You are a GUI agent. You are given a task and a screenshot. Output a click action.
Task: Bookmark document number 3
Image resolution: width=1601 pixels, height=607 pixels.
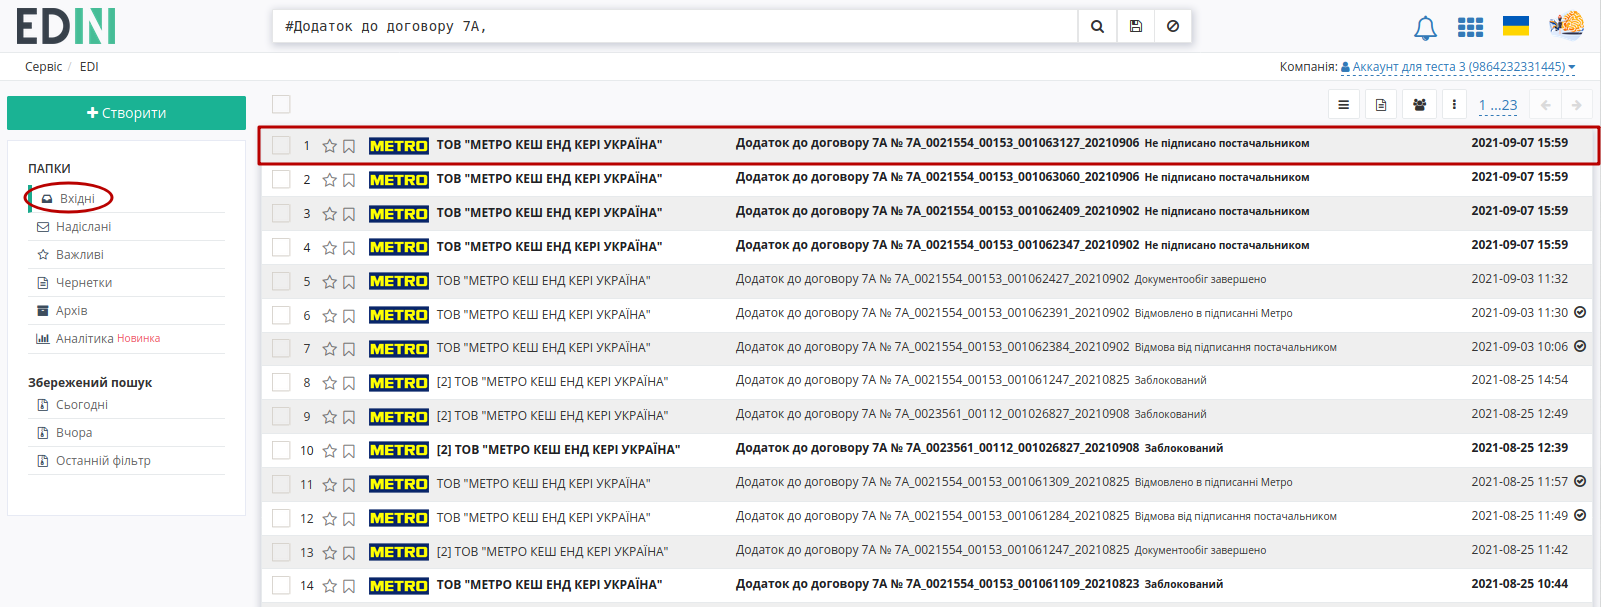[349, 214]
